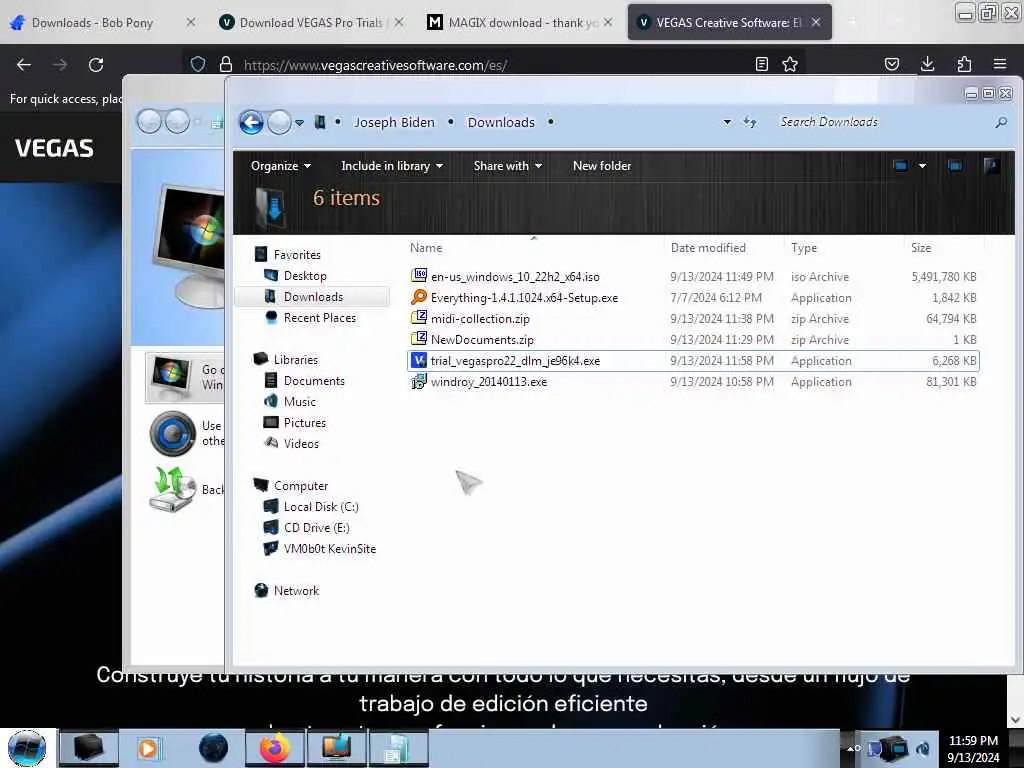
Task: Open Pictures library
Action: point(304,423)
